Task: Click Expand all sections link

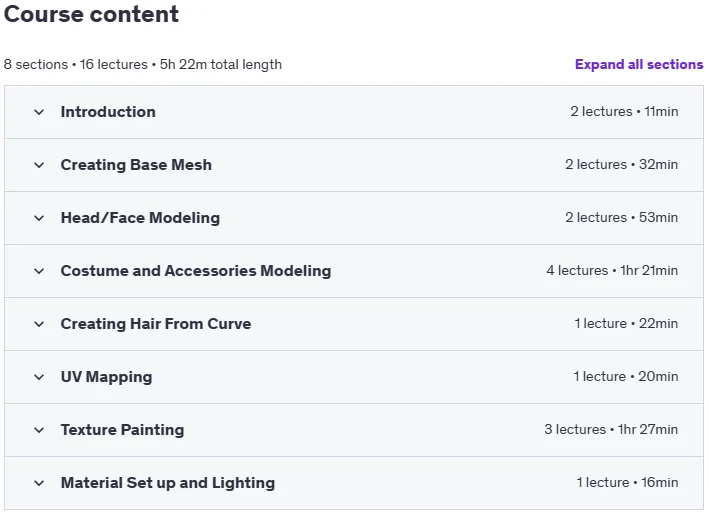Action: point(639,64)
